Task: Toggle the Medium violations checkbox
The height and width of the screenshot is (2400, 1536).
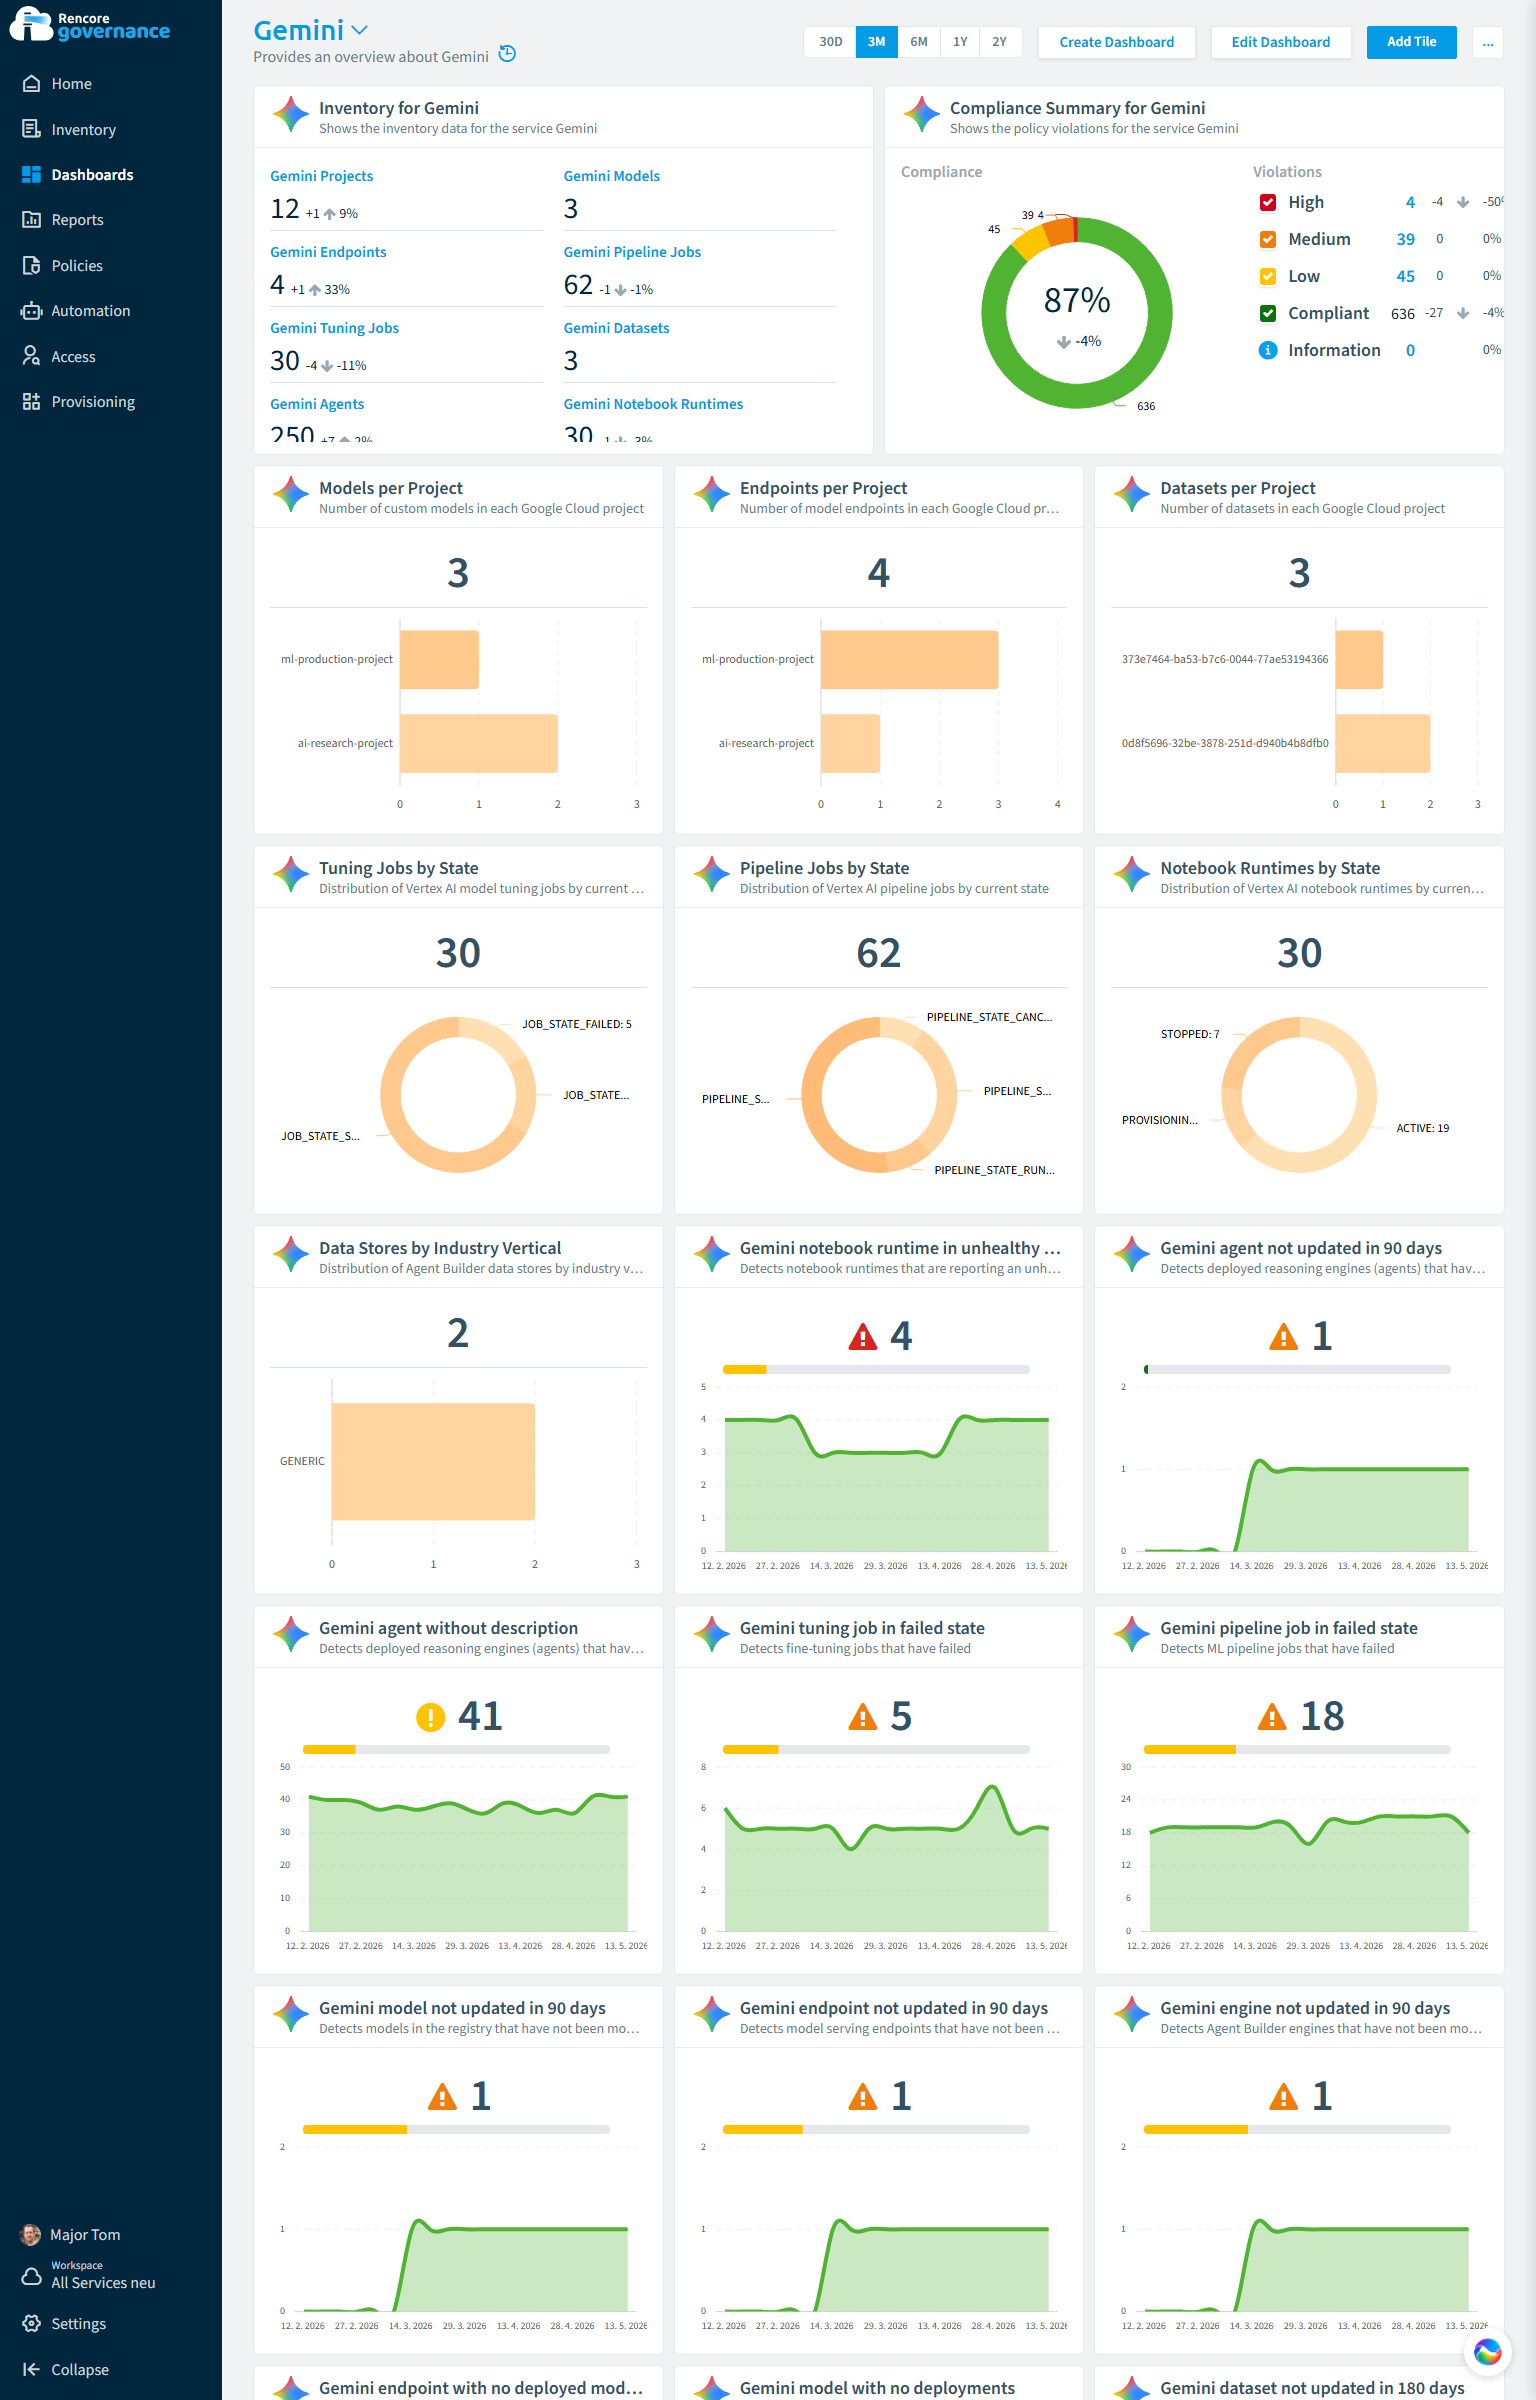Action: (1268, 239)
